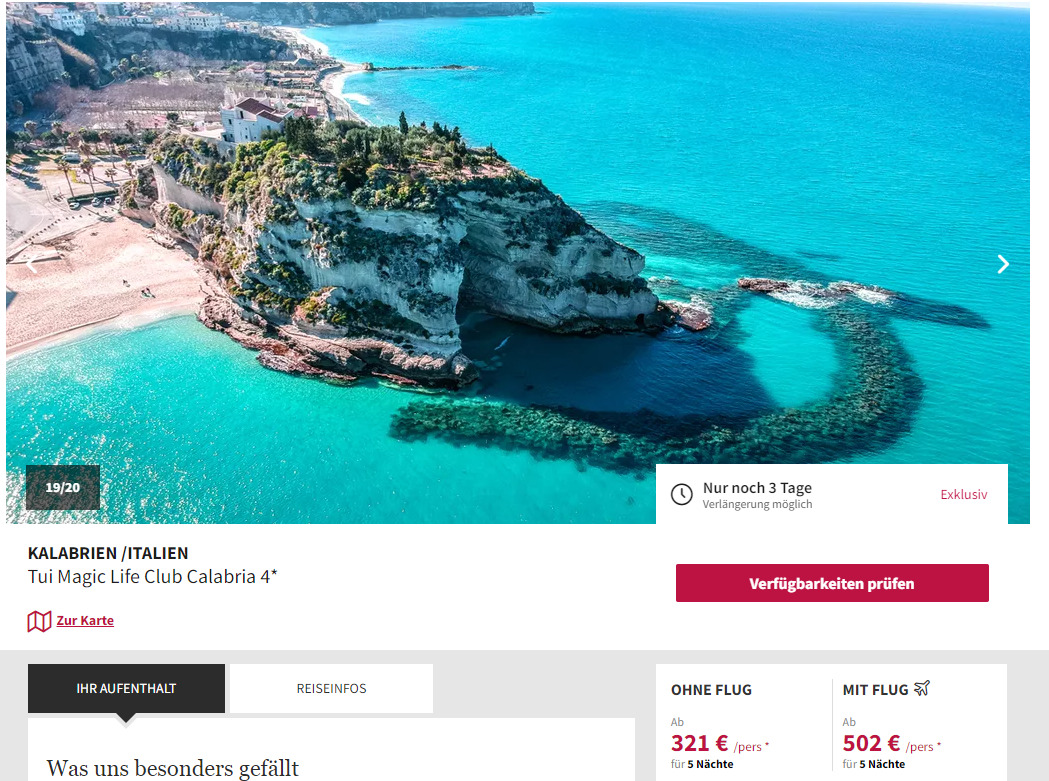Open the Zur Karte link

pyautogui.click(x=85, y=620)
